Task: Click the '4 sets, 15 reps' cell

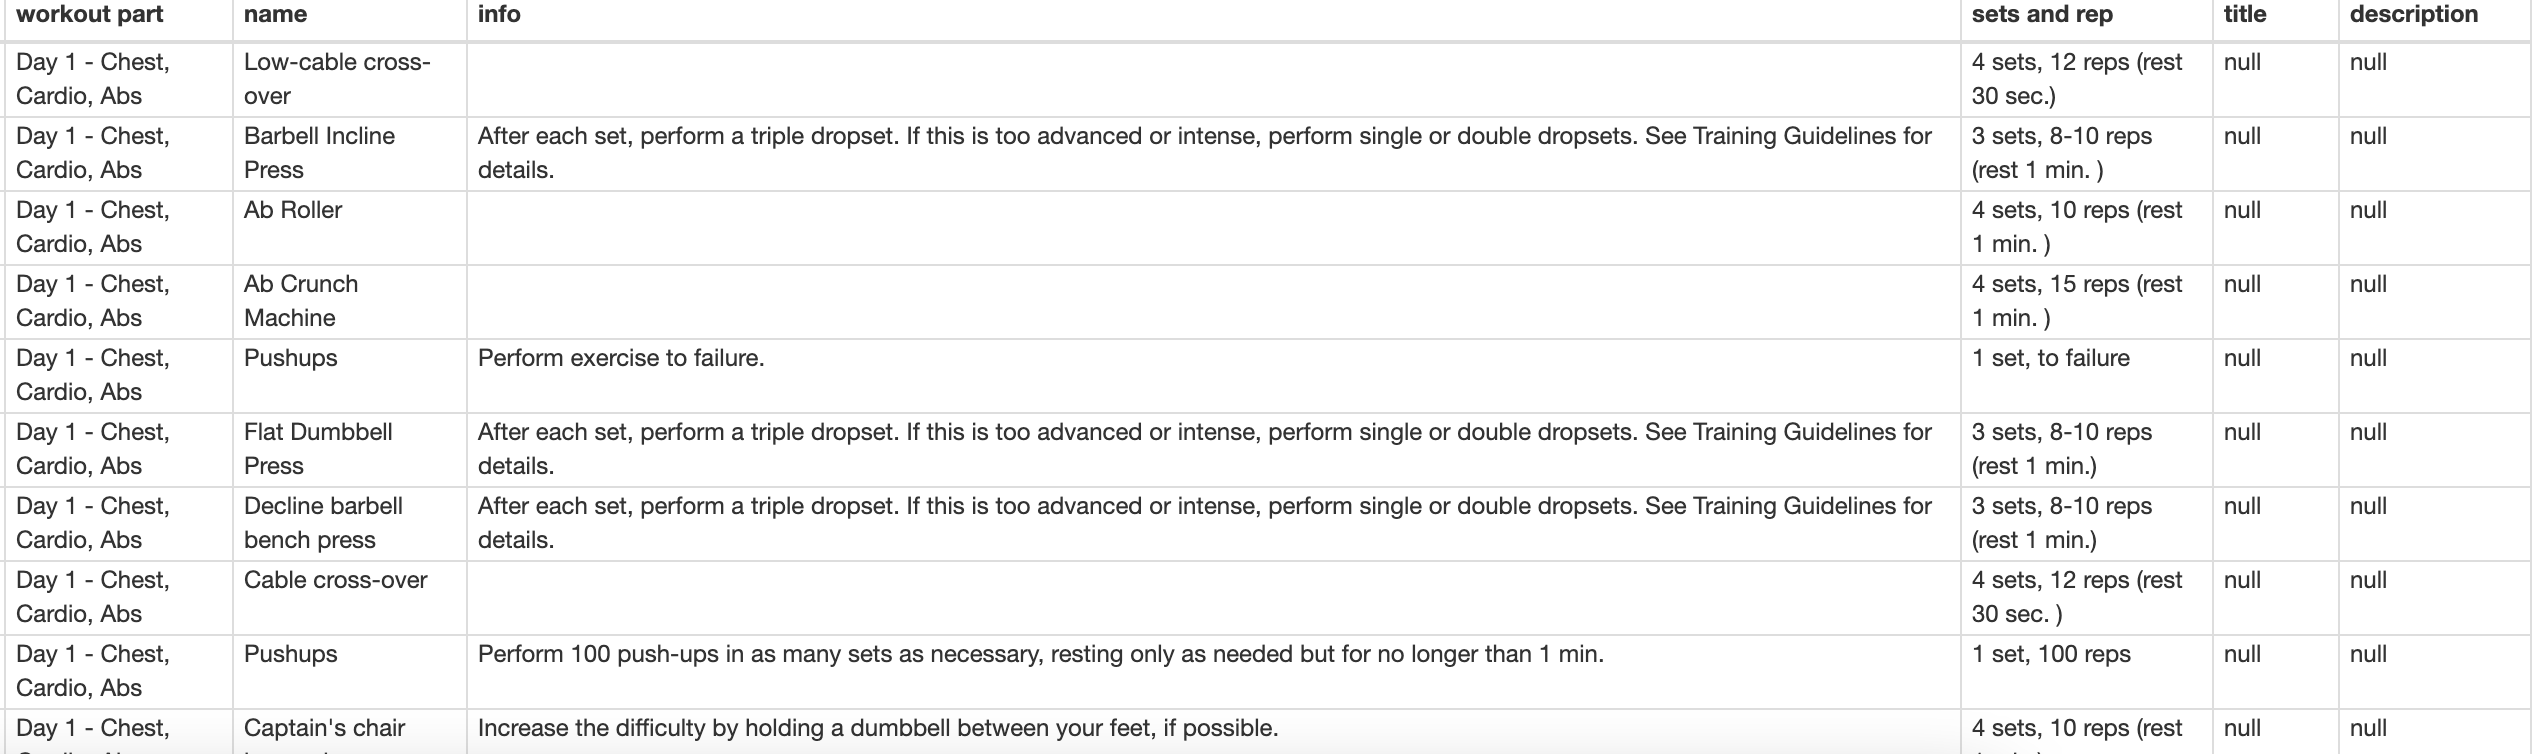Action: tap(2076, 301)
